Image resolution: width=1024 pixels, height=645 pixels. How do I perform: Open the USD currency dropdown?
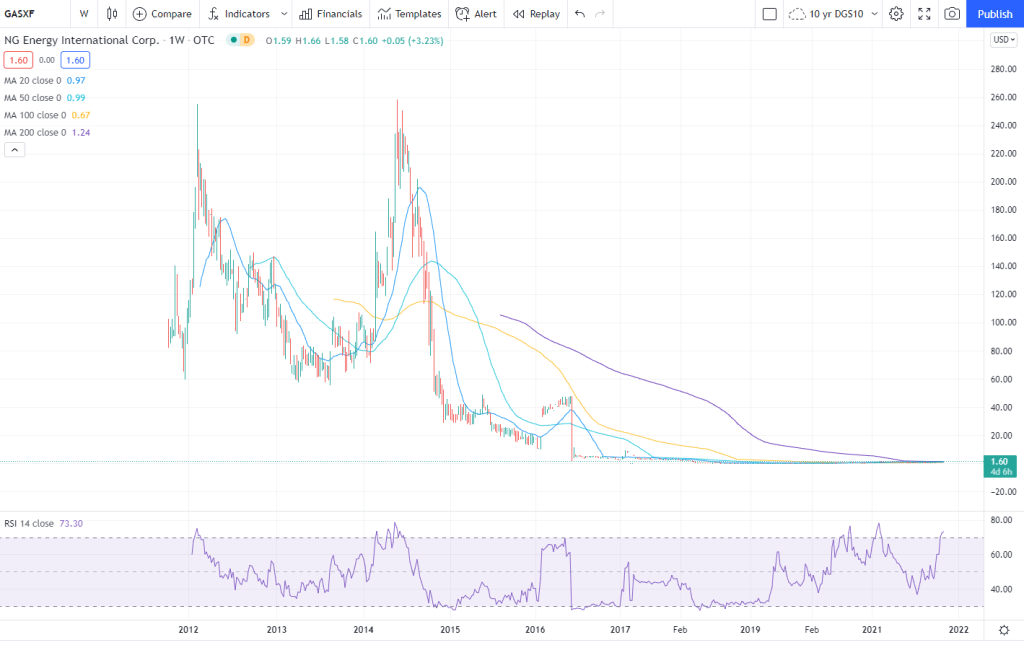pos(1002,40)
